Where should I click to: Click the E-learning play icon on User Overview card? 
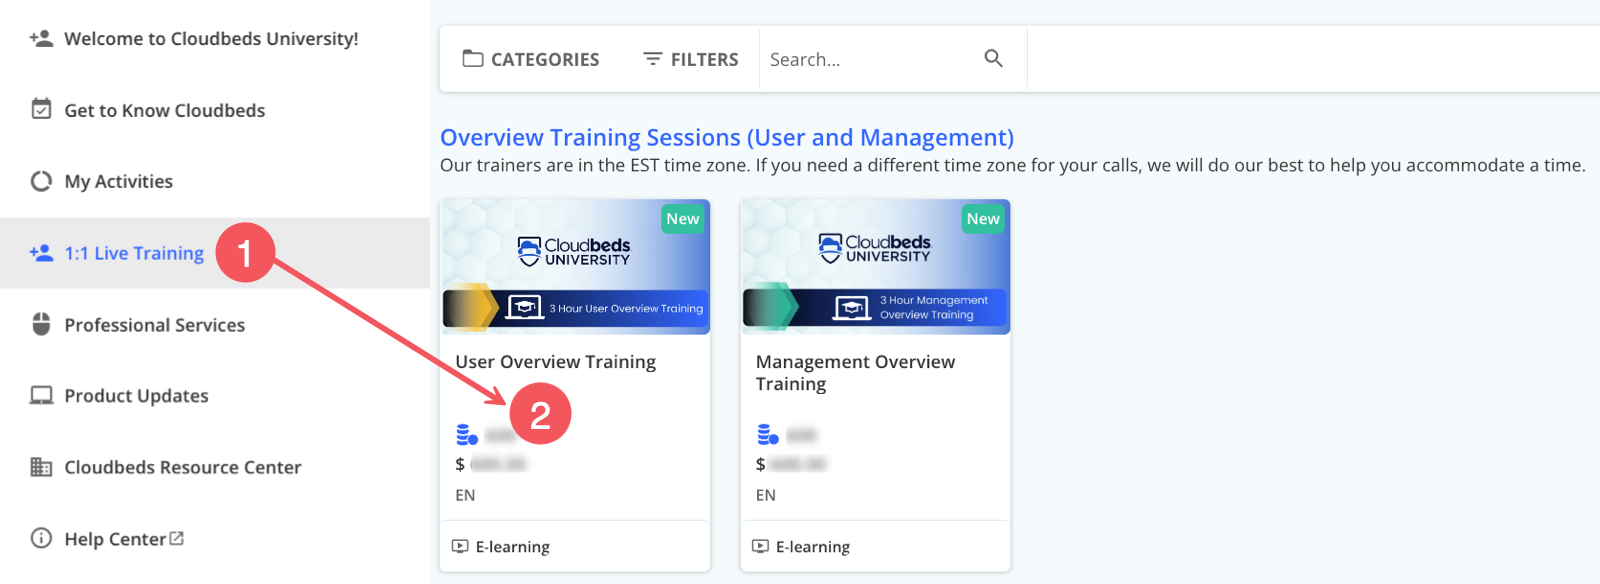[460, 546]
